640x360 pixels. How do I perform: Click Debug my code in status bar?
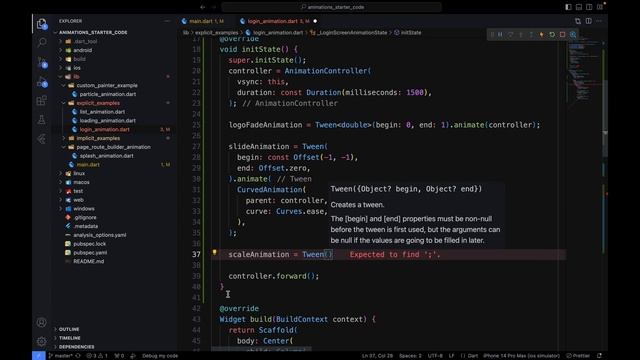(160, 356)
